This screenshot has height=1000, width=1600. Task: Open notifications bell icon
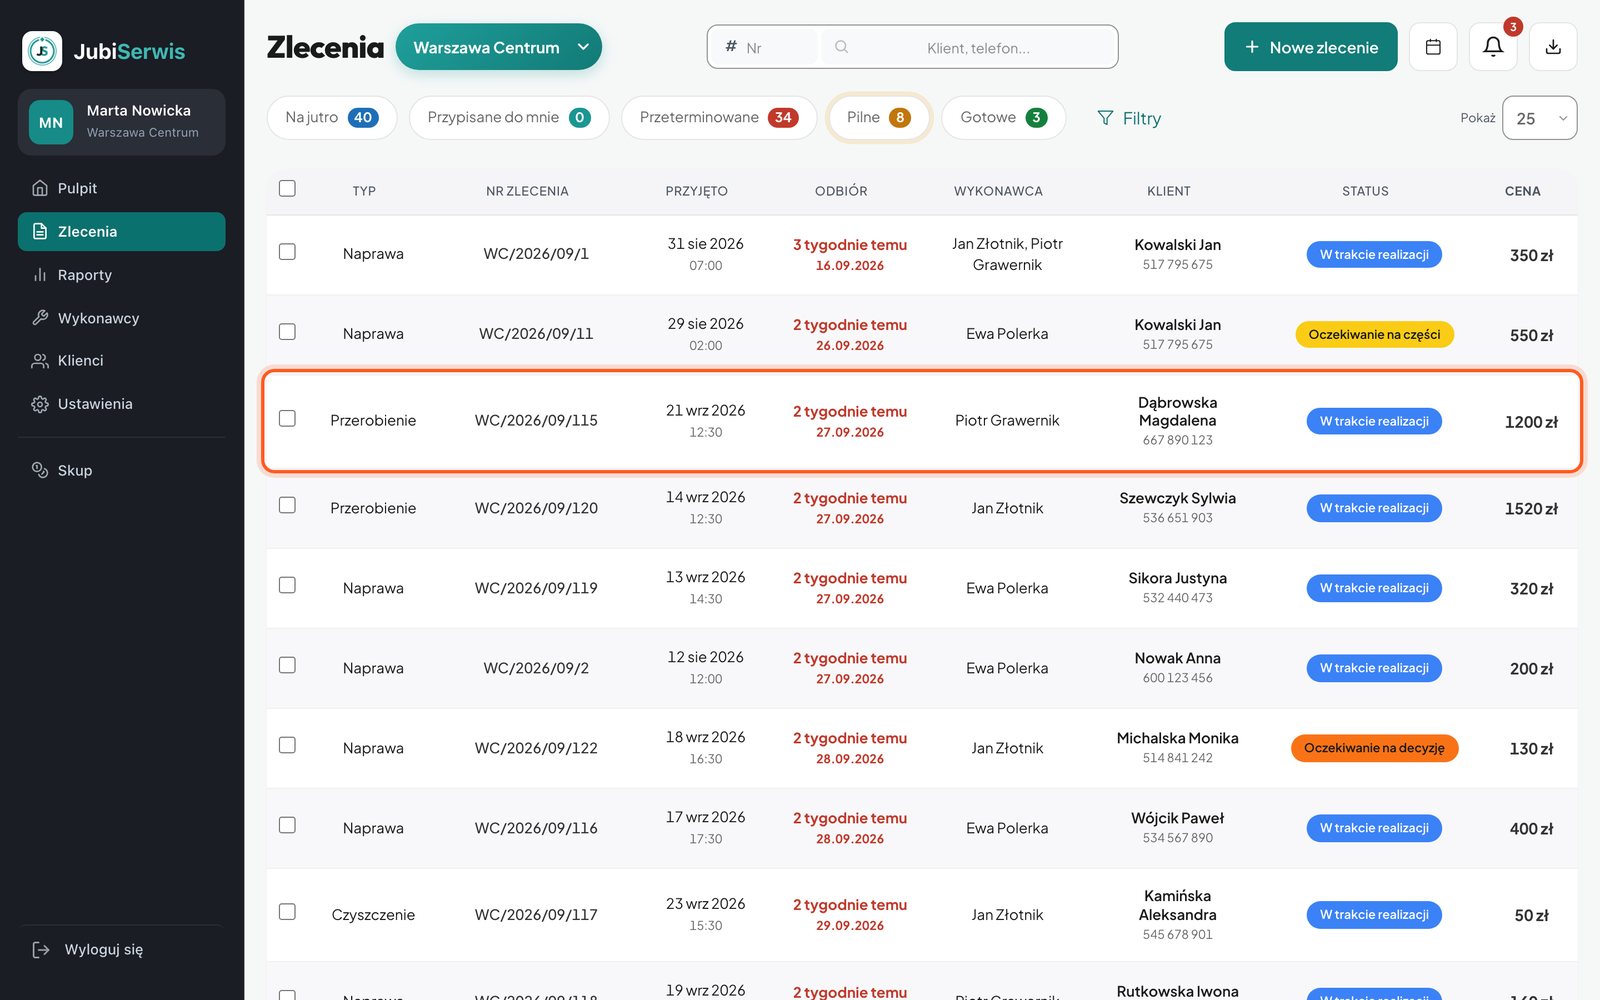[1493, 47]
